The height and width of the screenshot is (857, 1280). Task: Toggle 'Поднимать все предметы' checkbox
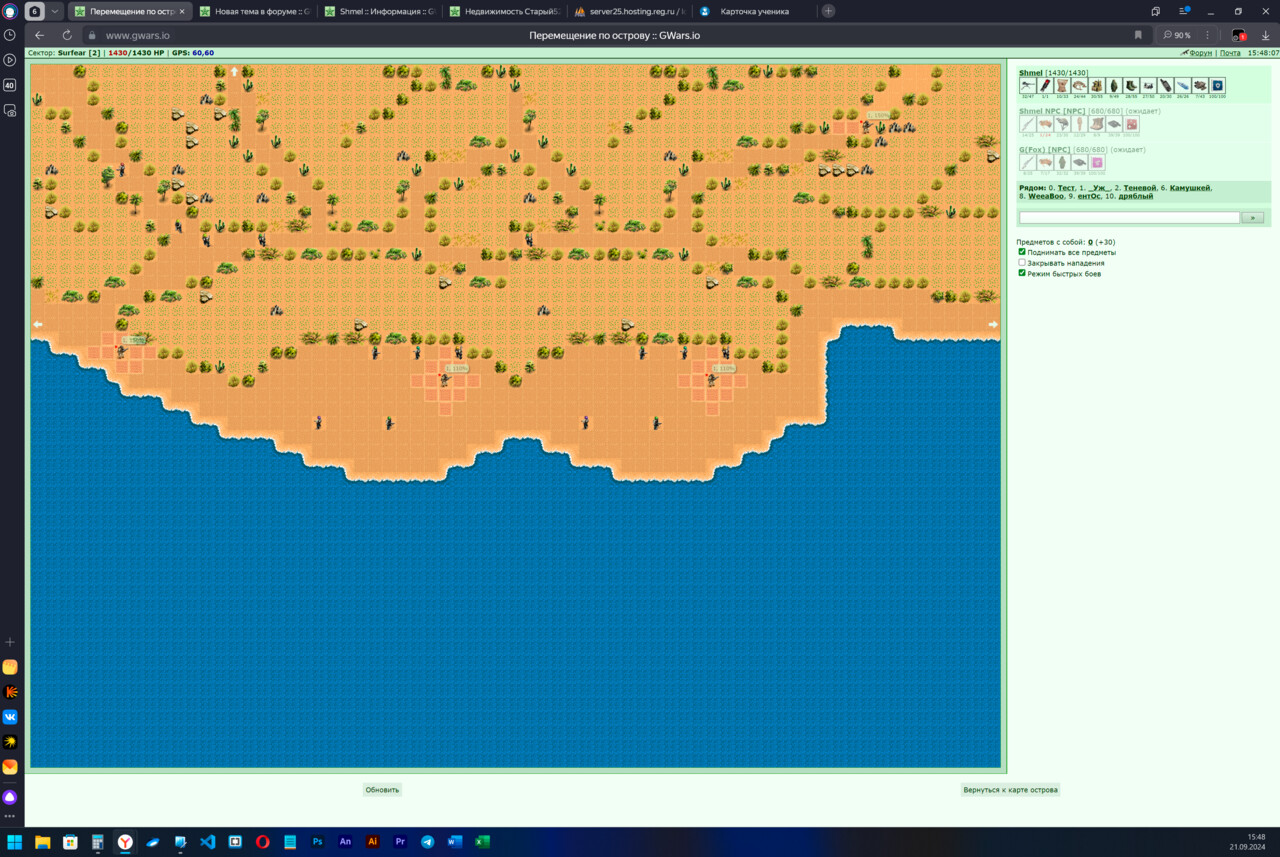[1022, 252]
